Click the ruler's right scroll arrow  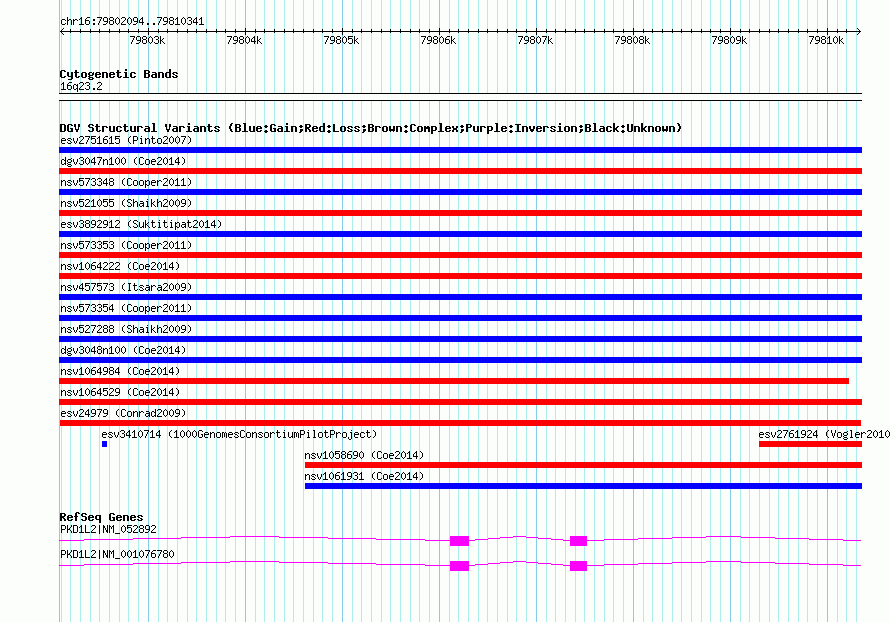[859, 32]
